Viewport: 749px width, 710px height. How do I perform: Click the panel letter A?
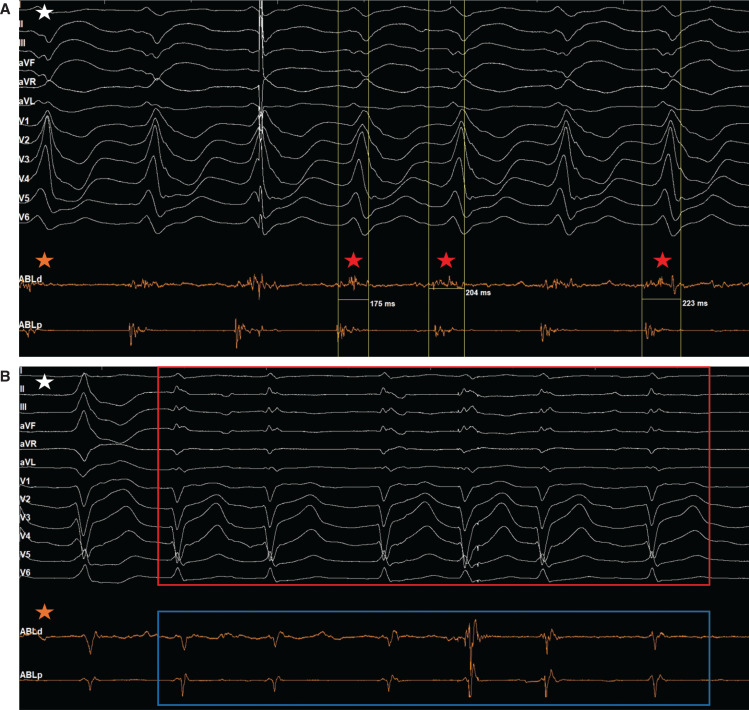[x=5, y=9]
